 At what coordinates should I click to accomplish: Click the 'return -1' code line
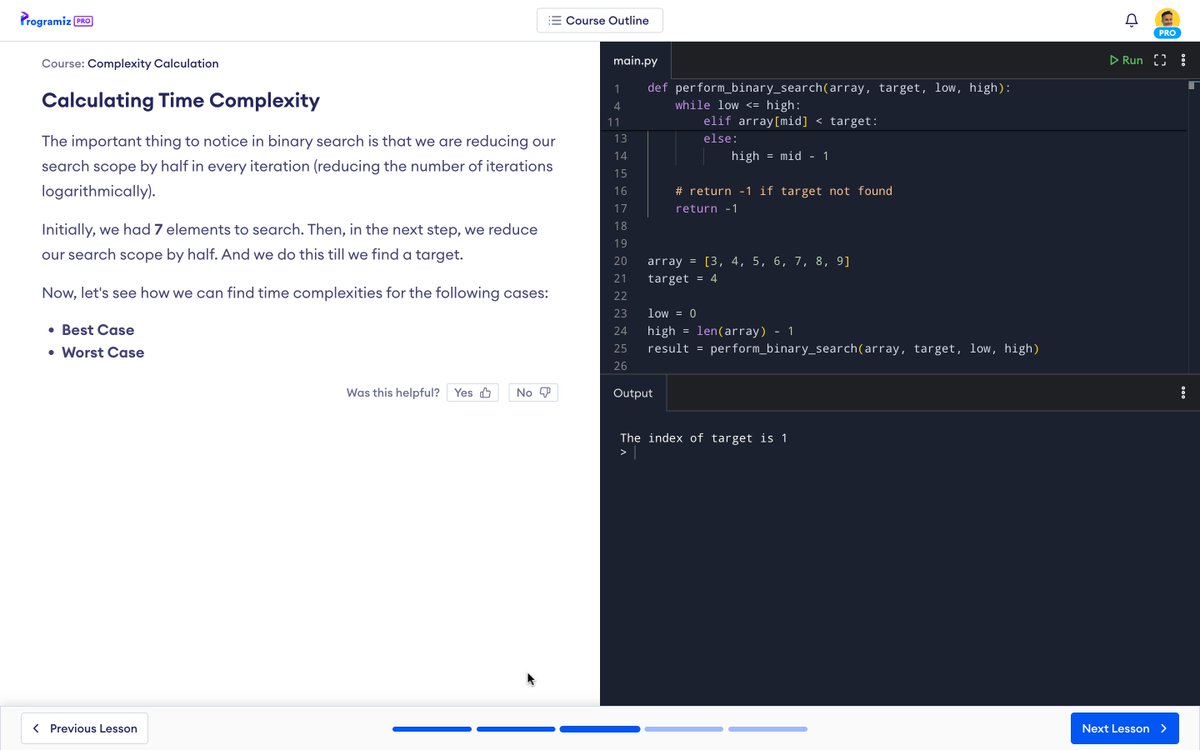click(x=706, y=209)
